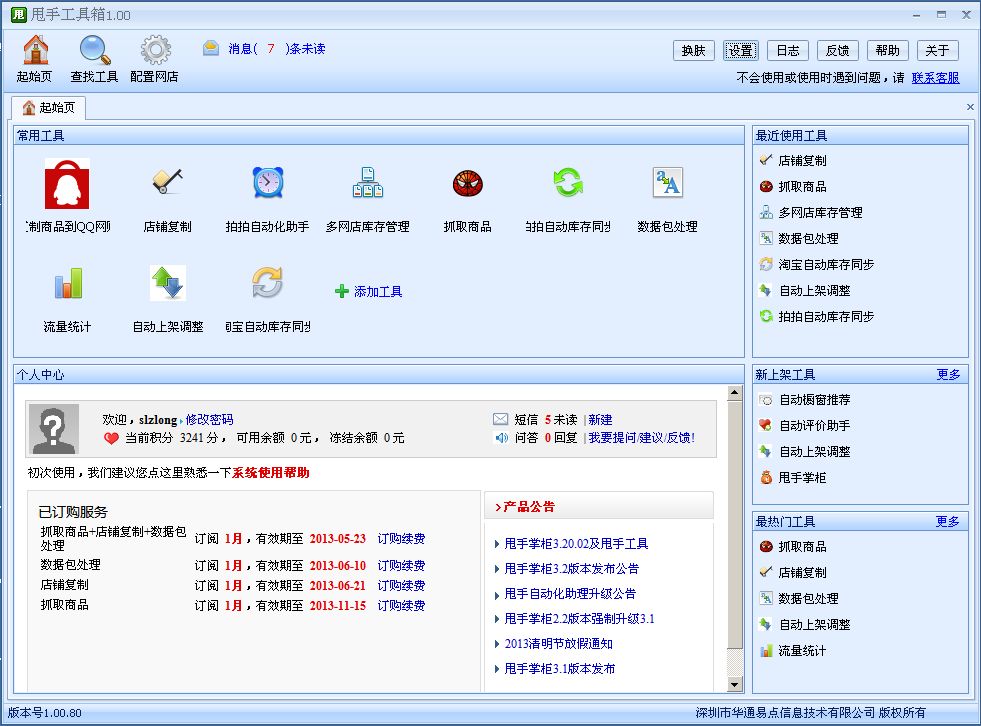Viewport: 981px width, 726px height.
Task: Open announcement 甩手自动化助理升级公告
Action: (570, 594)
